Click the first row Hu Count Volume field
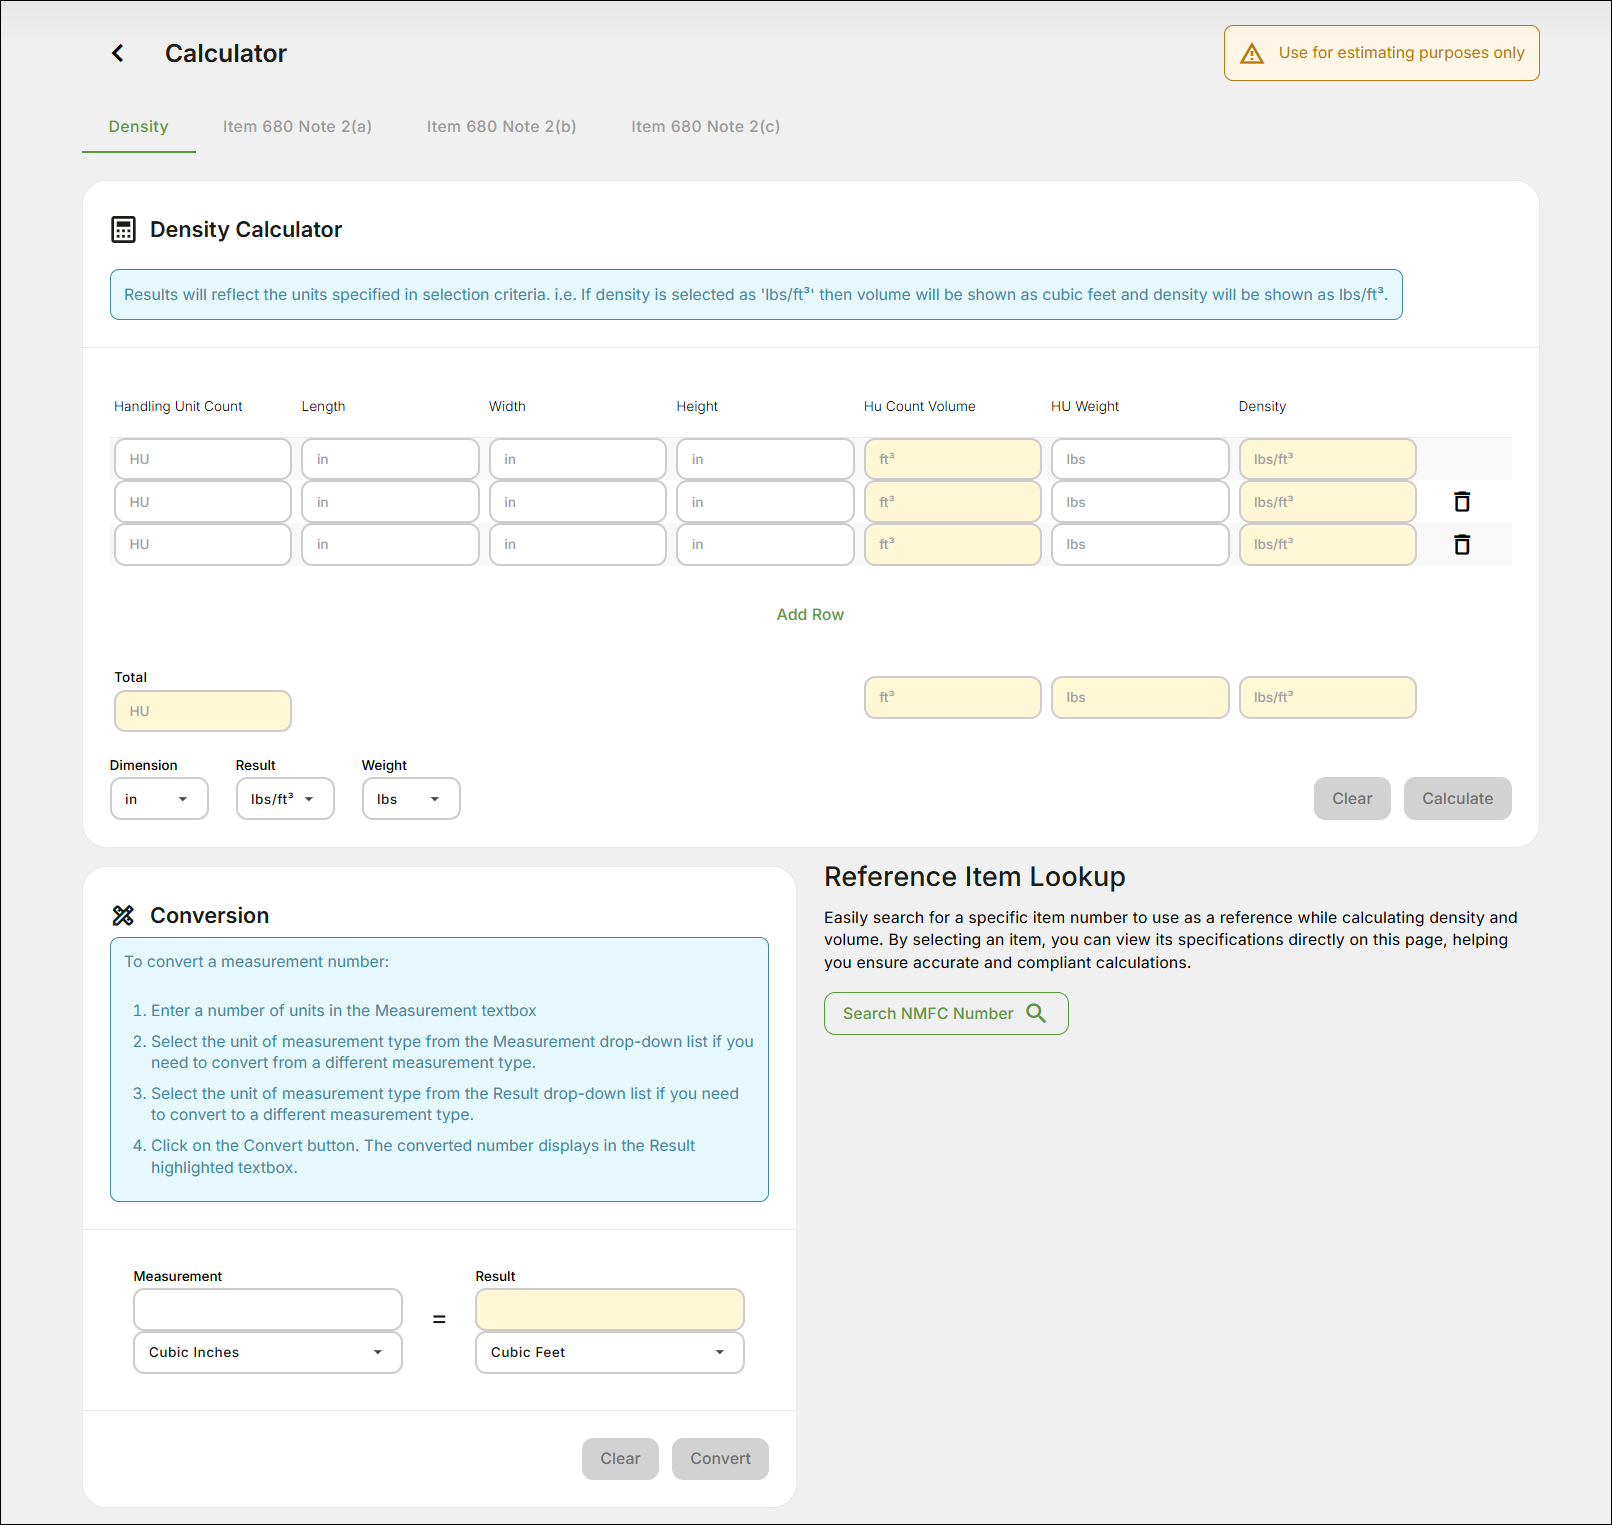 coord(953,459)
